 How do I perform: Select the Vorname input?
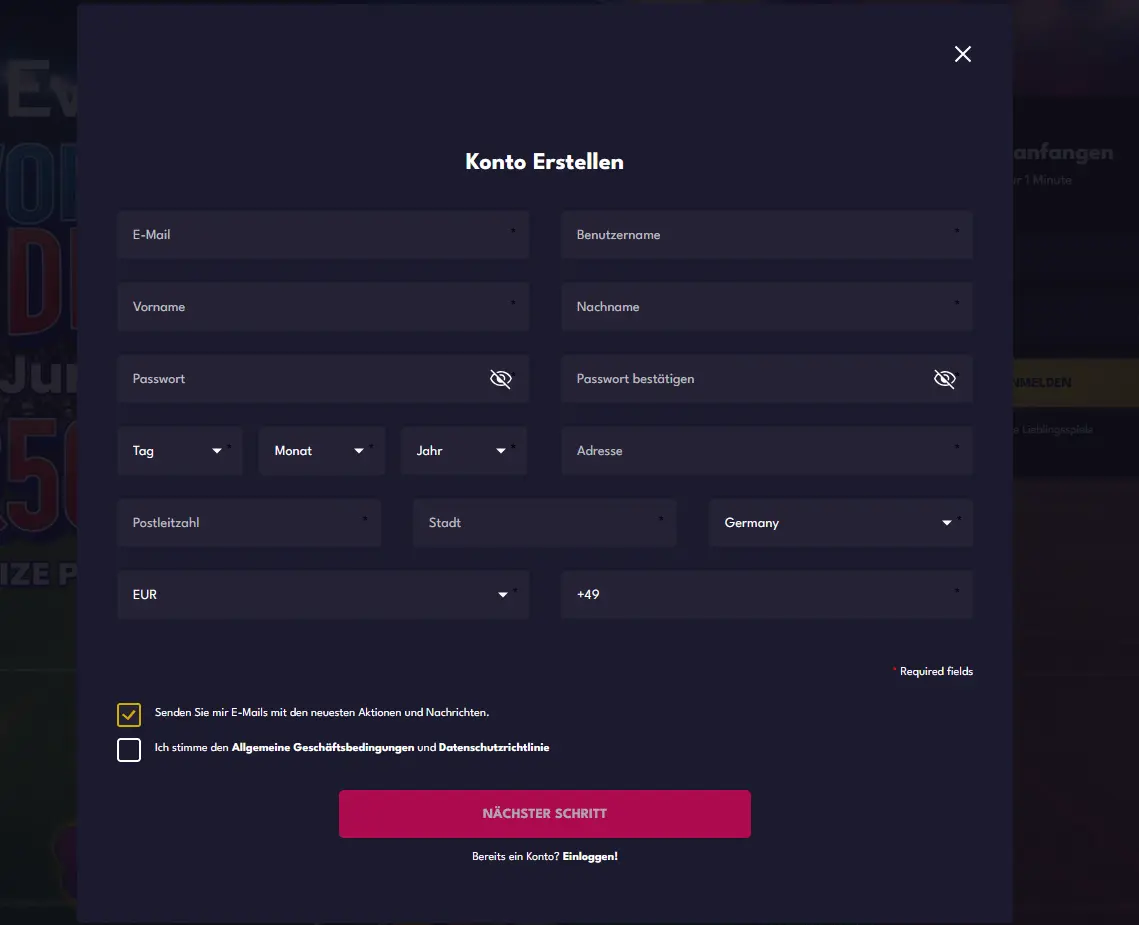pos(323,307)
